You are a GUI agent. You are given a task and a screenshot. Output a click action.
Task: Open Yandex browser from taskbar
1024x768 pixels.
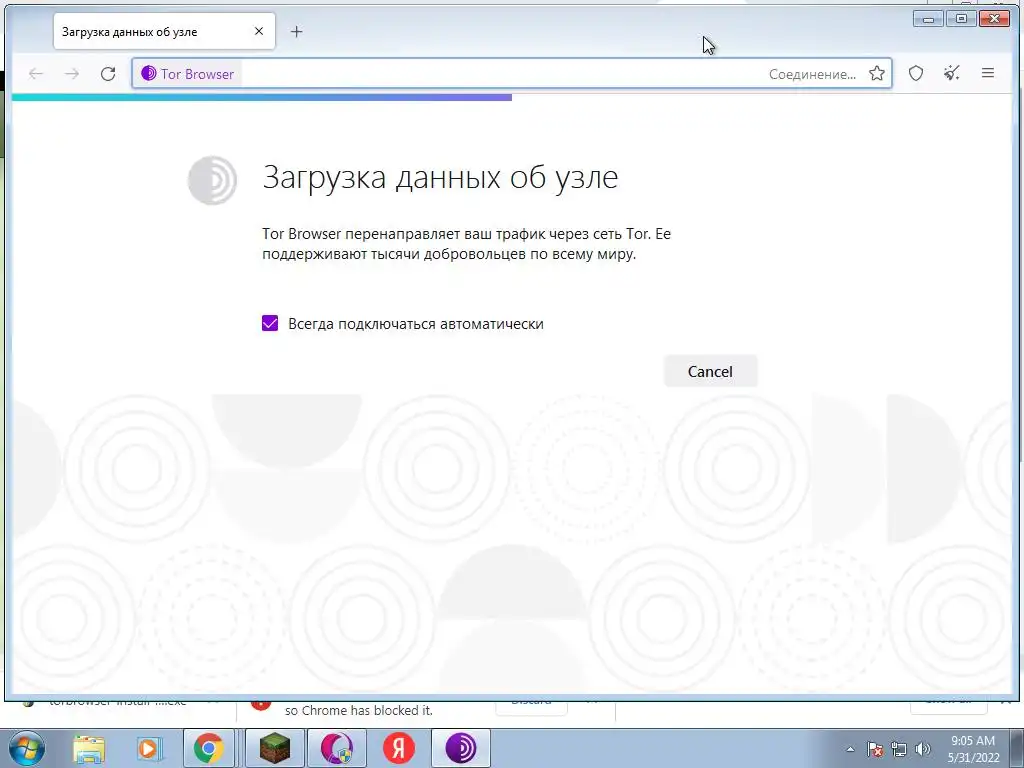tap(398, 748)
